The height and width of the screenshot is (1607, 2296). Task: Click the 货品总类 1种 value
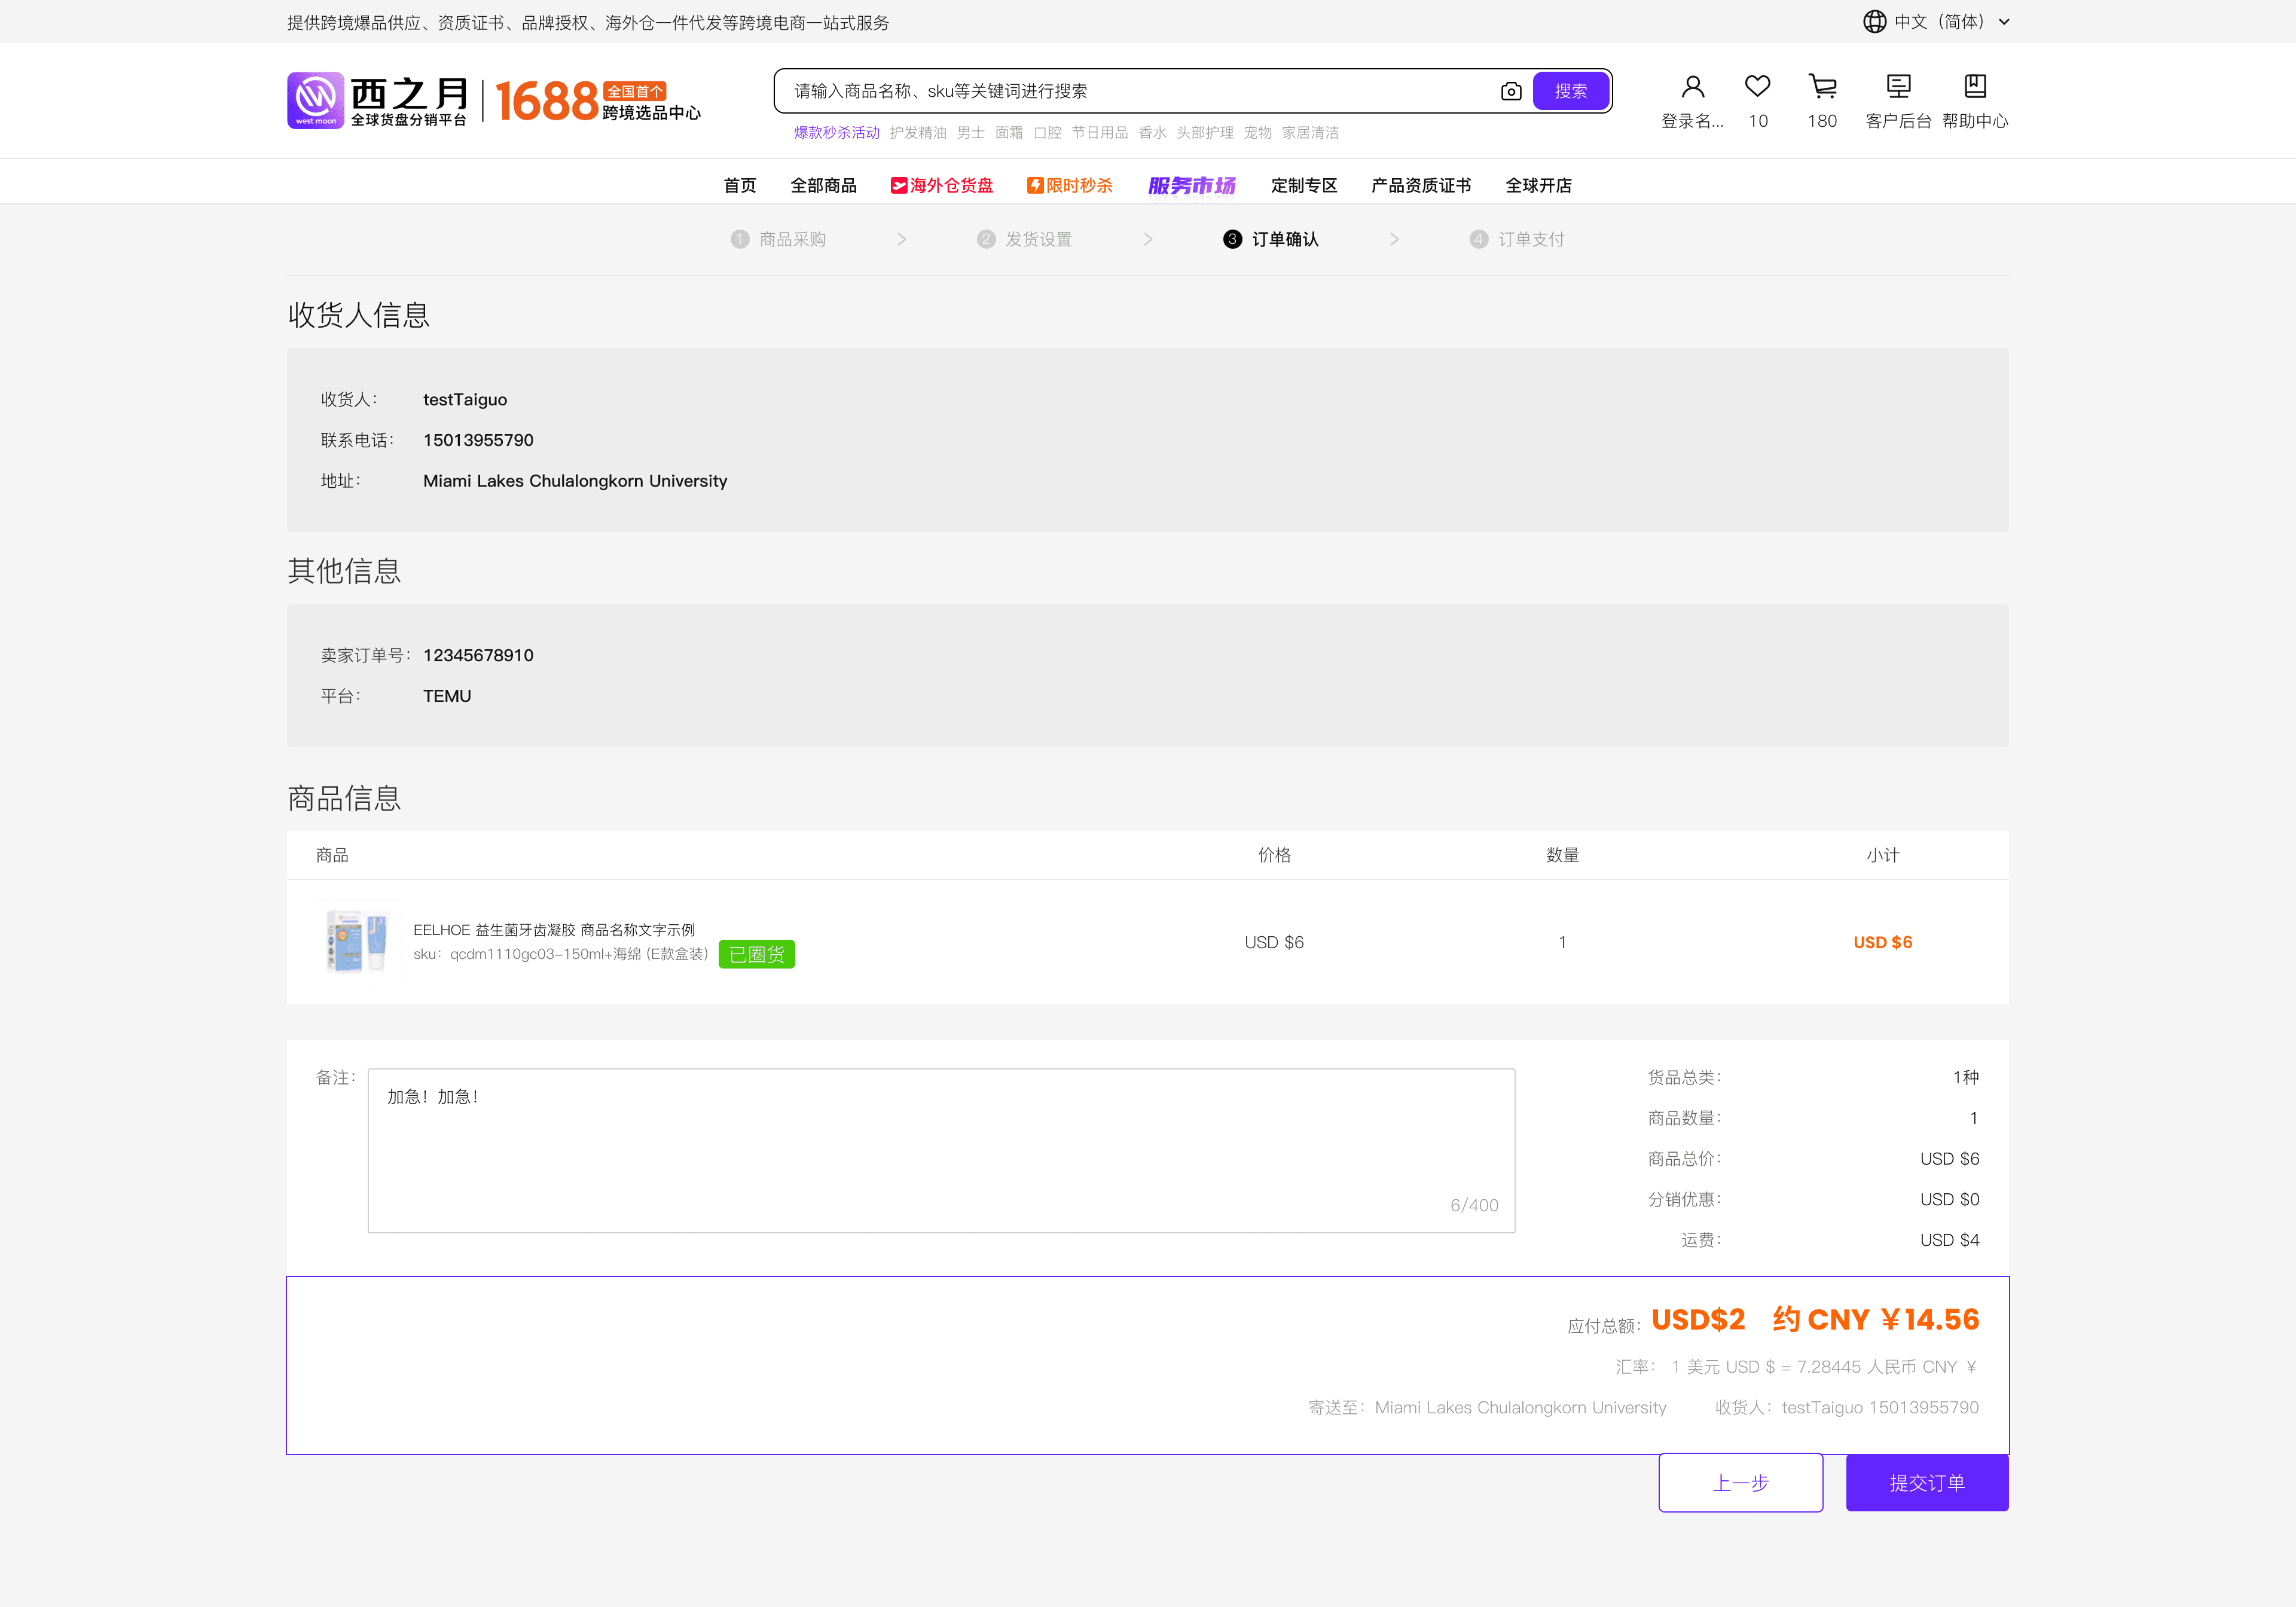pyautogui.click(x=1965, y=1077)
